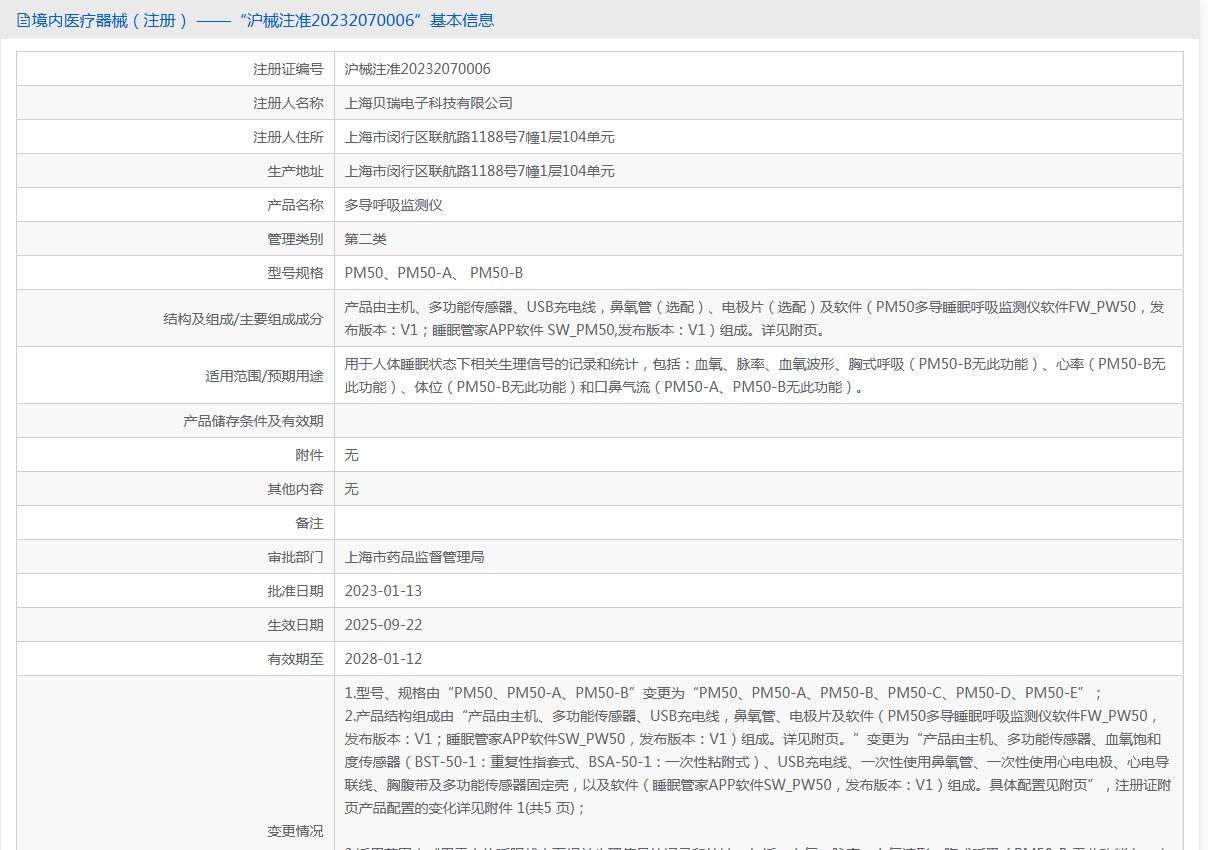The width and height of the screenshot is (1211, 850).
Task: Select approval date 2023-01-13
Action: point(384,591)
